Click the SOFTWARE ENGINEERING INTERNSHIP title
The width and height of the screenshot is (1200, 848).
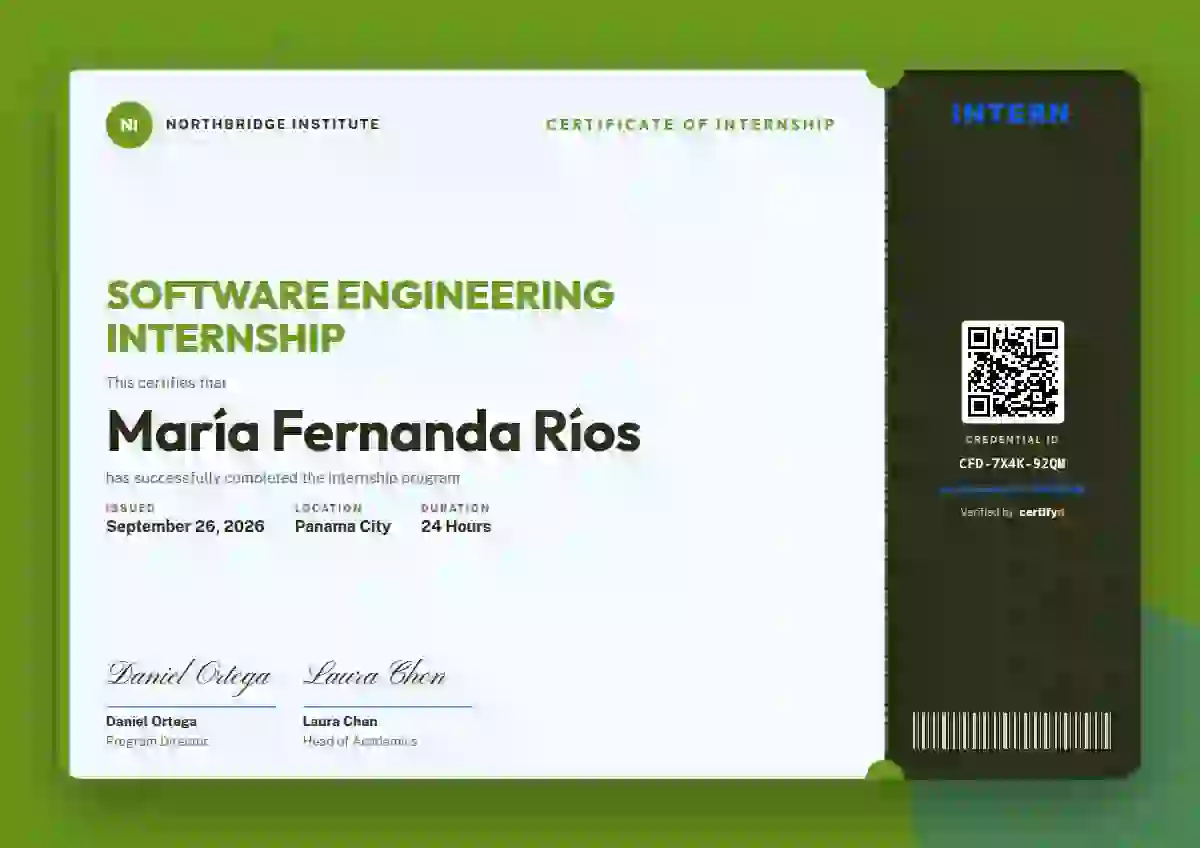[360, 316]
